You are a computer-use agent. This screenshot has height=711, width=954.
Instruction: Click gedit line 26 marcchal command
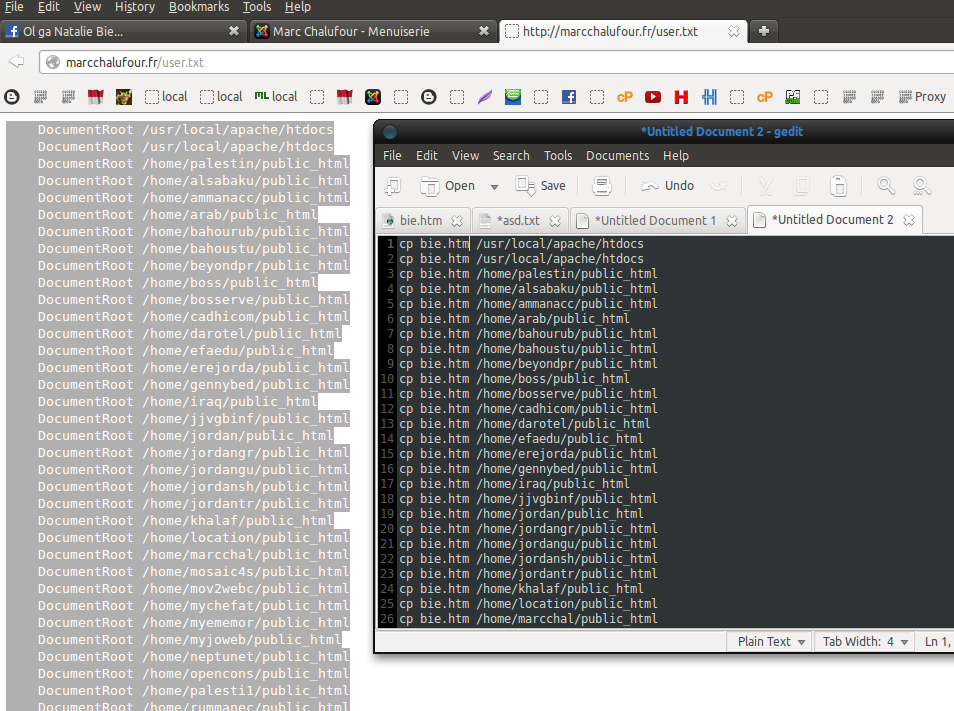pos(528,619)
